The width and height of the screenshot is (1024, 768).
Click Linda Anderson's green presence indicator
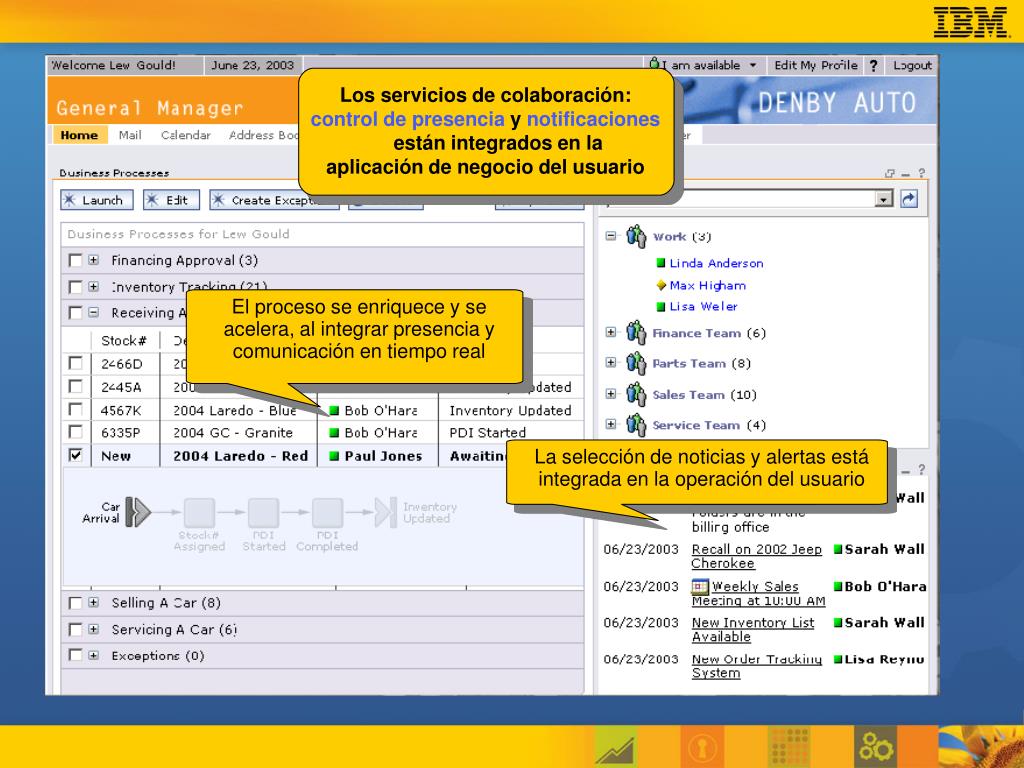[661, 263]
